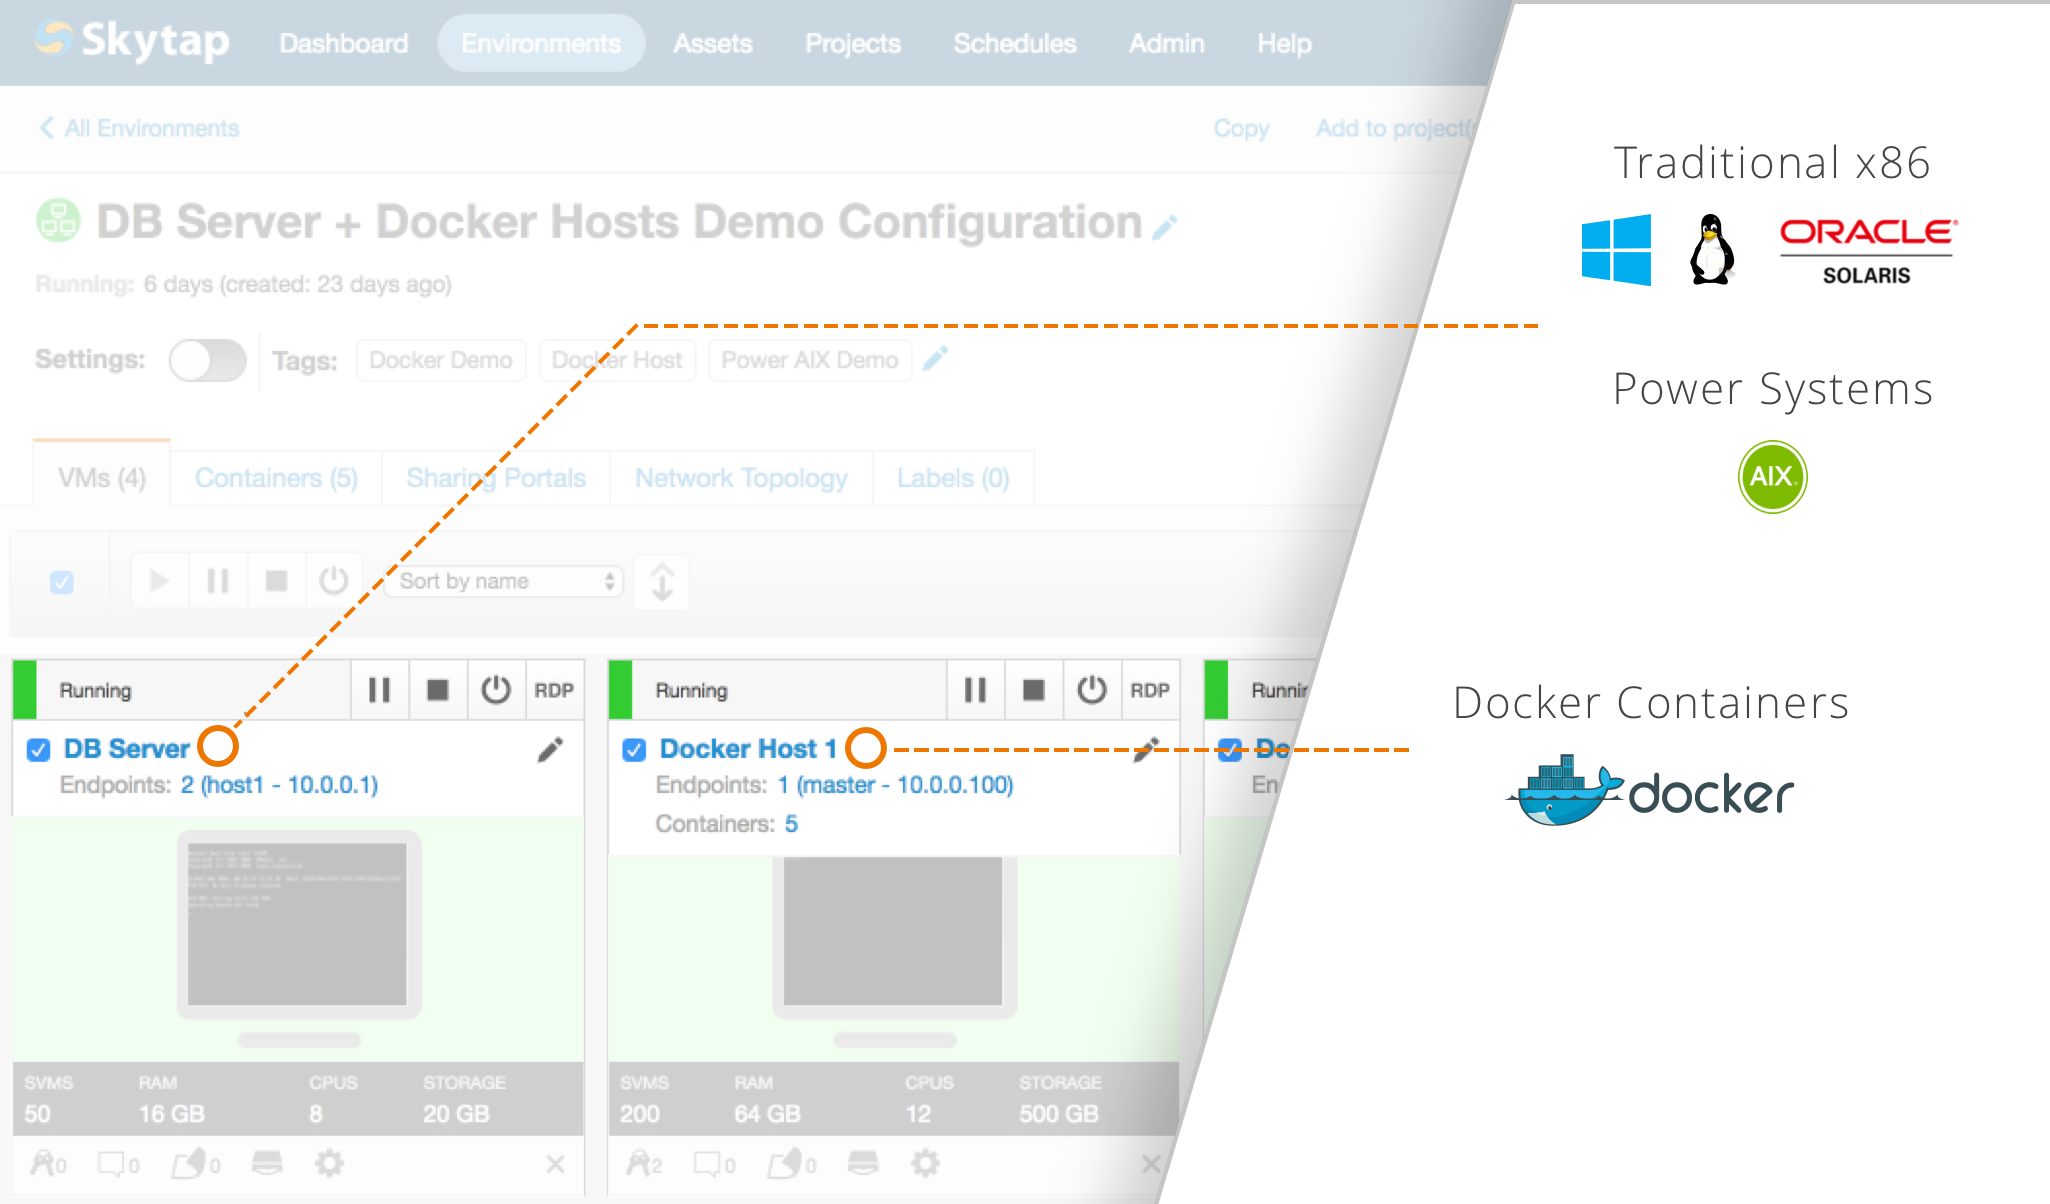Click the Copy link

(1241, 128)
